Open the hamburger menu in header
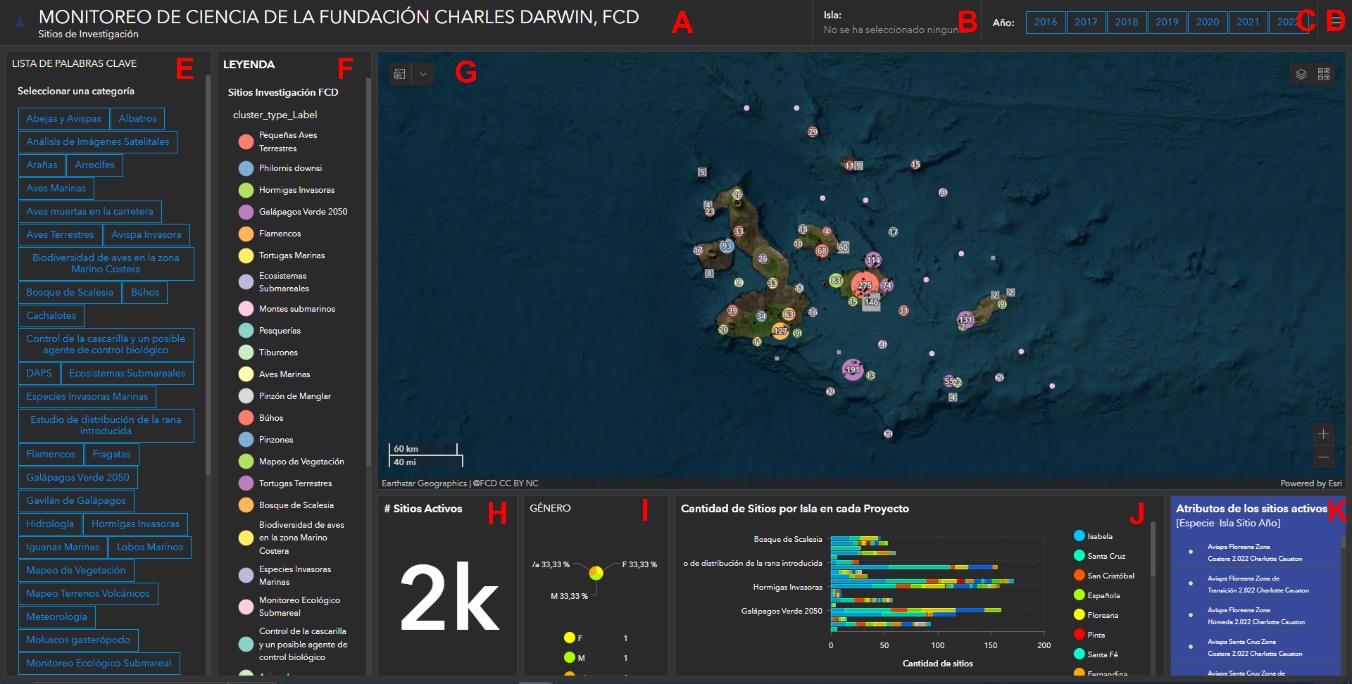This screenshot has width=1352, height=684. pos(1336,22)
